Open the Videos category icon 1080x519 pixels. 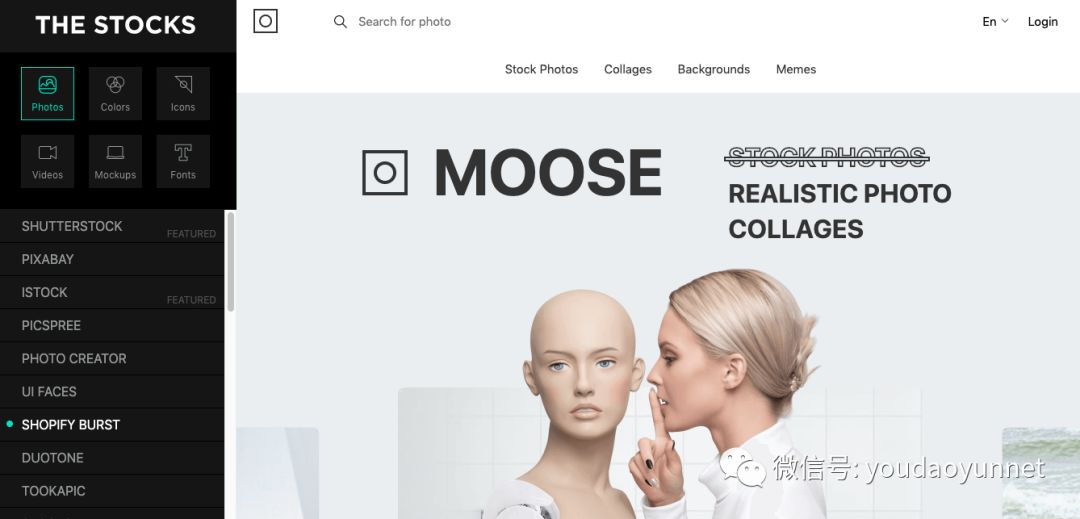pos(48,161)
